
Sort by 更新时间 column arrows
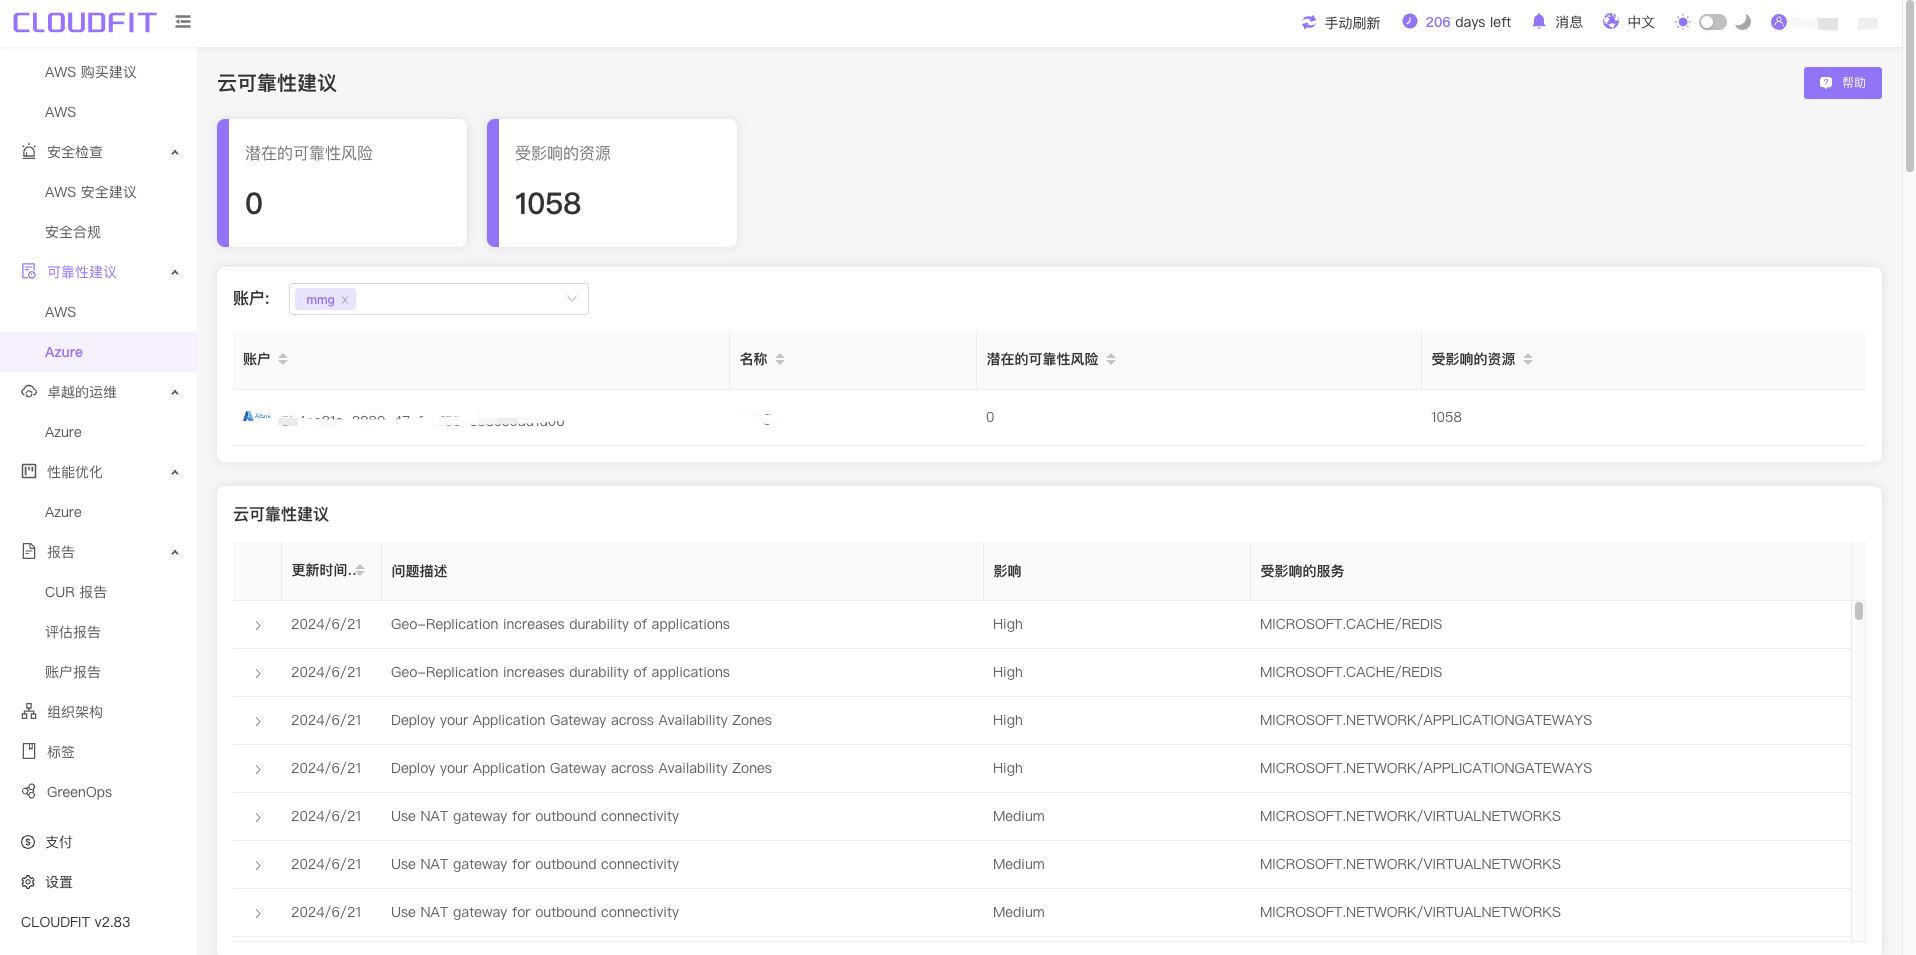(x=360, y=570)
